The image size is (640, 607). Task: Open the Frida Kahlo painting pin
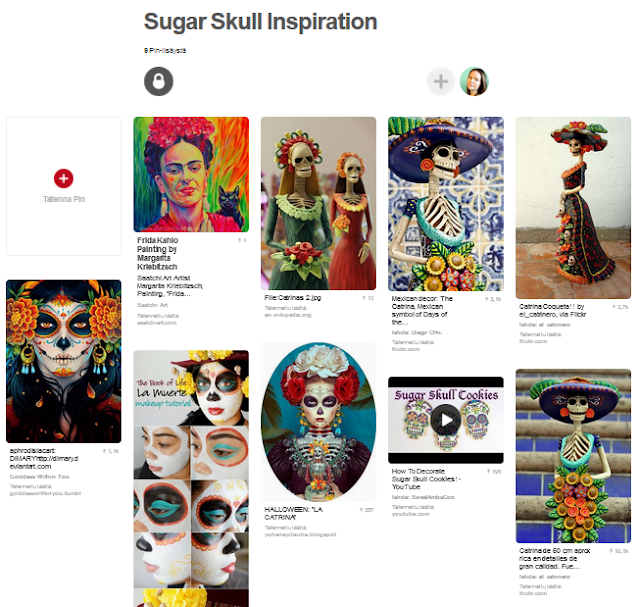[191, 174]
